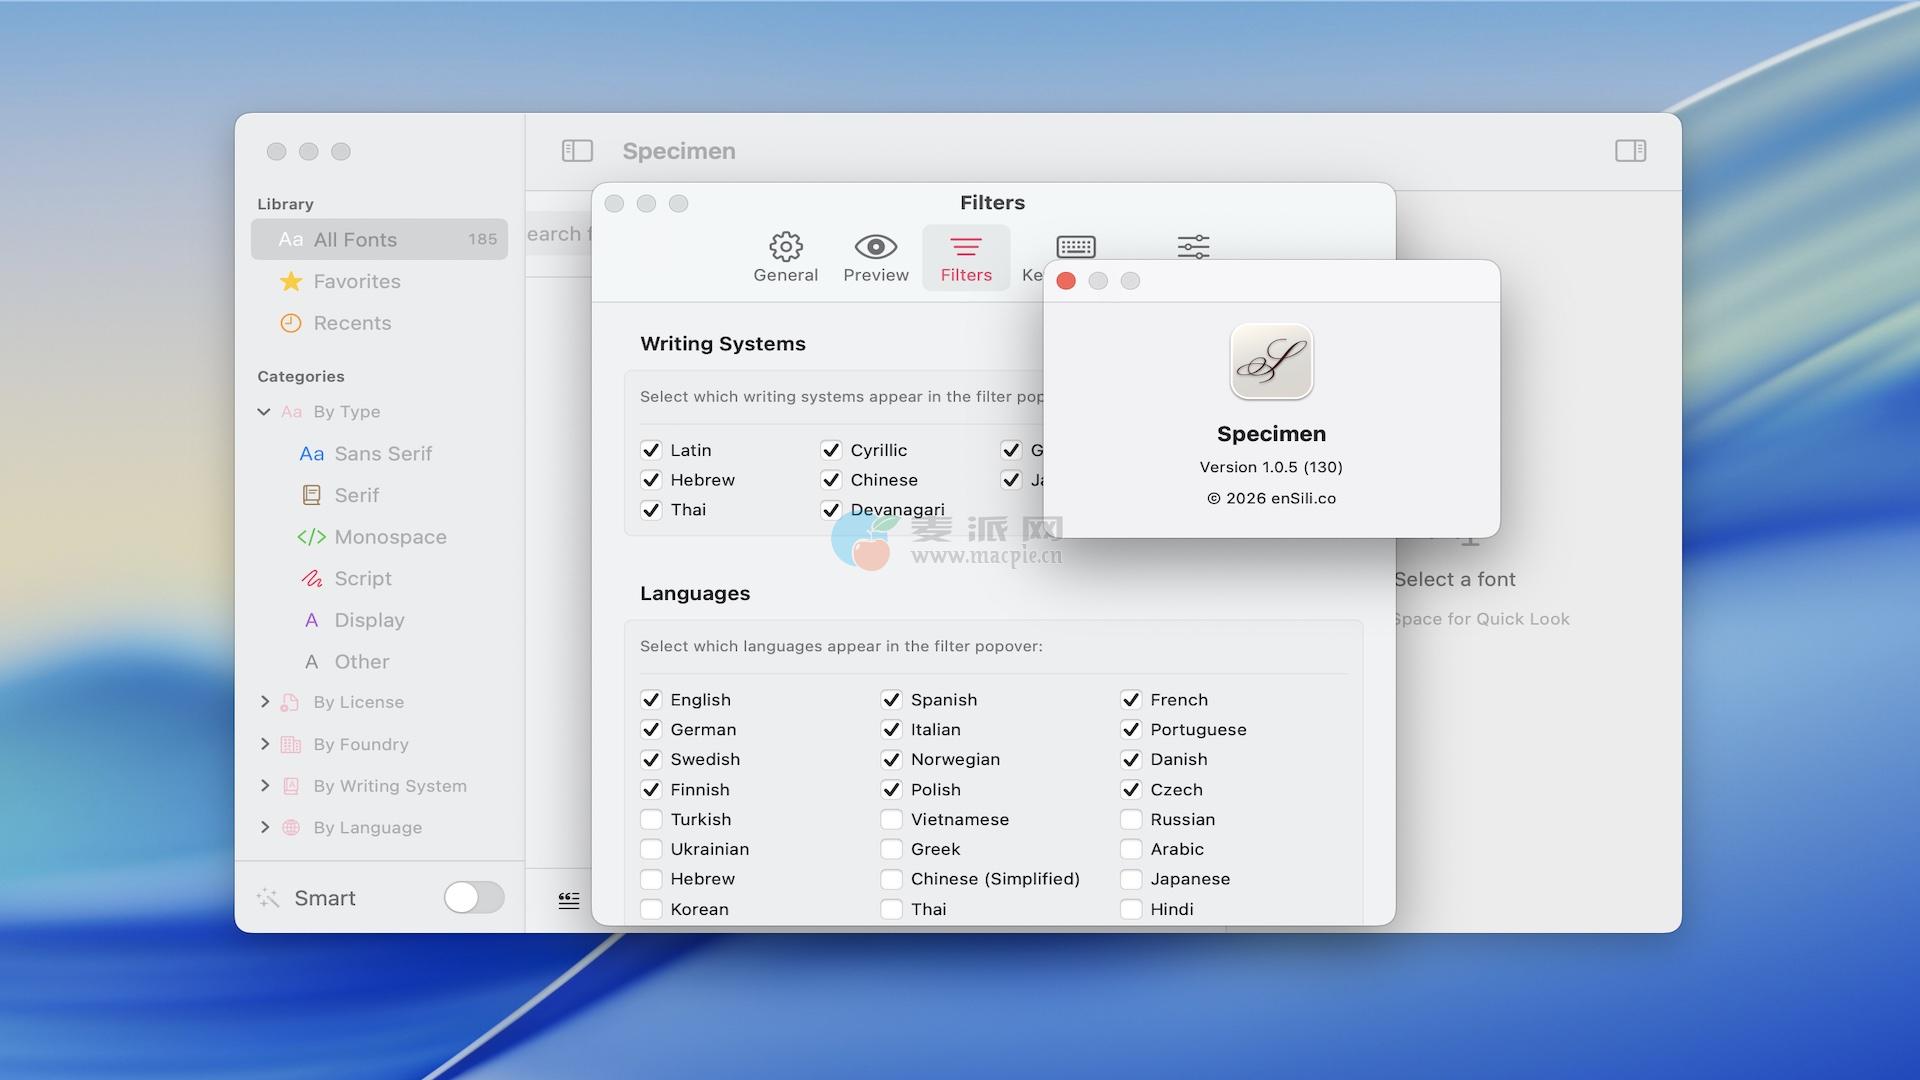Enable the Smart toggle switch
The width and height of the screenshot is (1920, 1080).
tap(474, 898)
